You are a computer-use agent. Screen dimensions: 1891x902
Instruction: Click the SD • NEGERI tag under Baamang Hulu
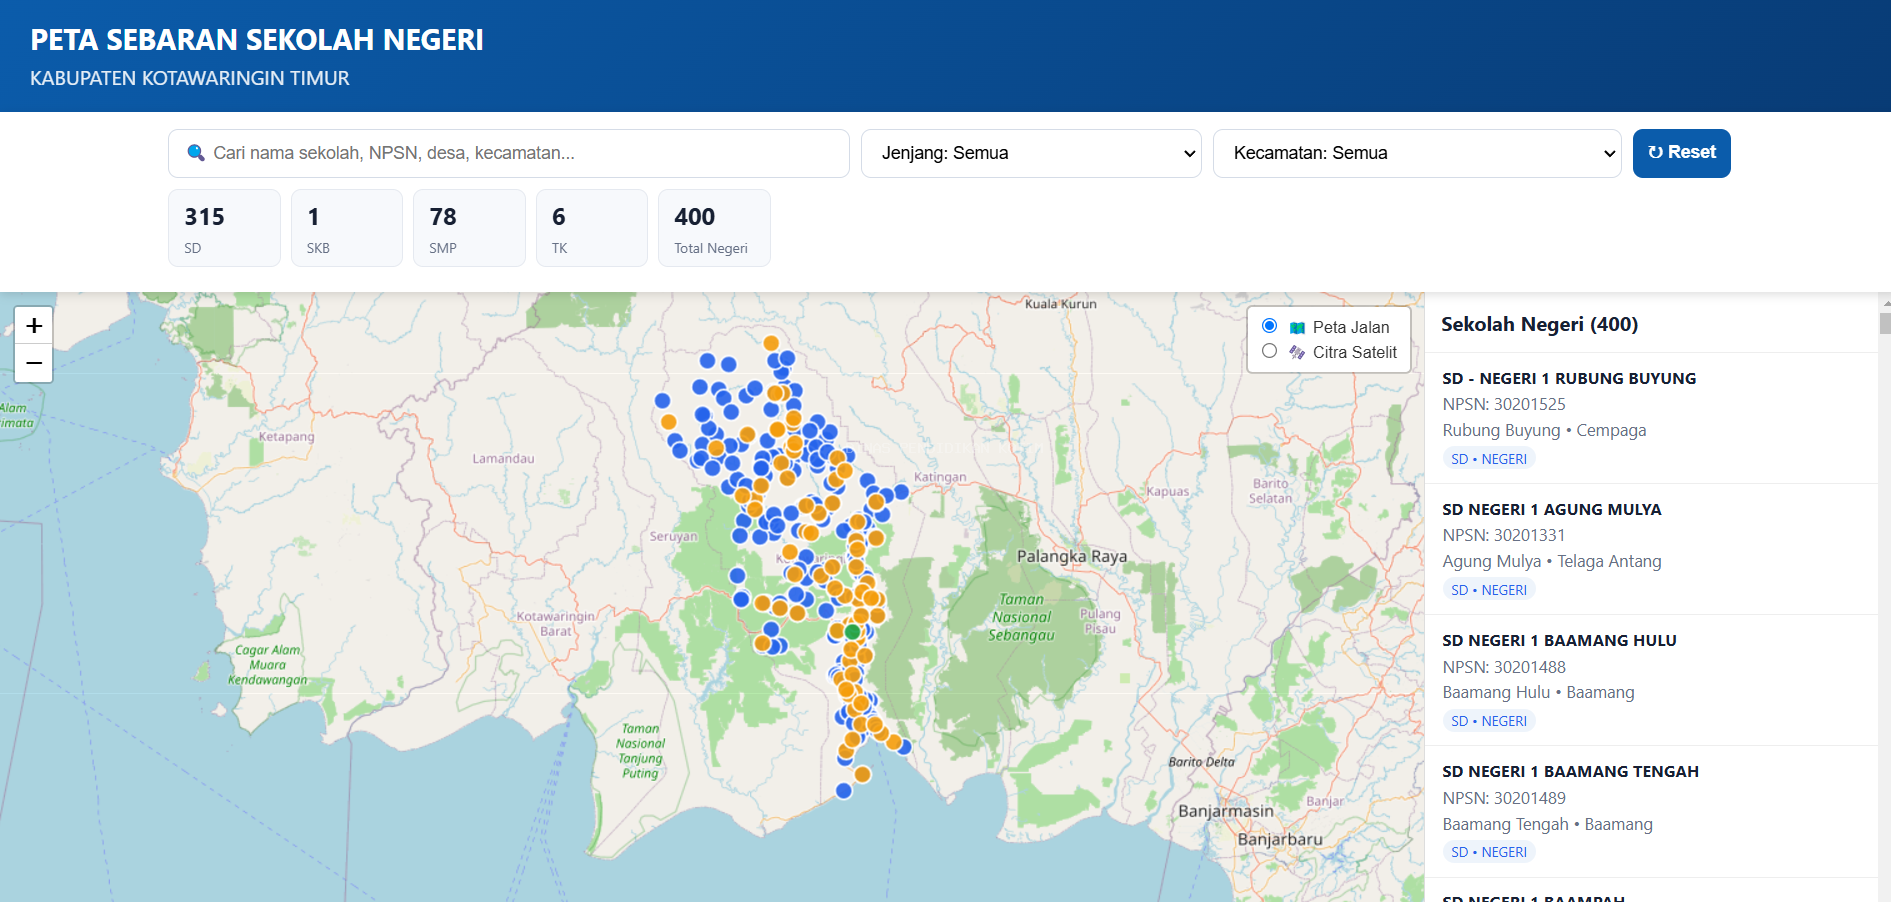click(1489, 721)
